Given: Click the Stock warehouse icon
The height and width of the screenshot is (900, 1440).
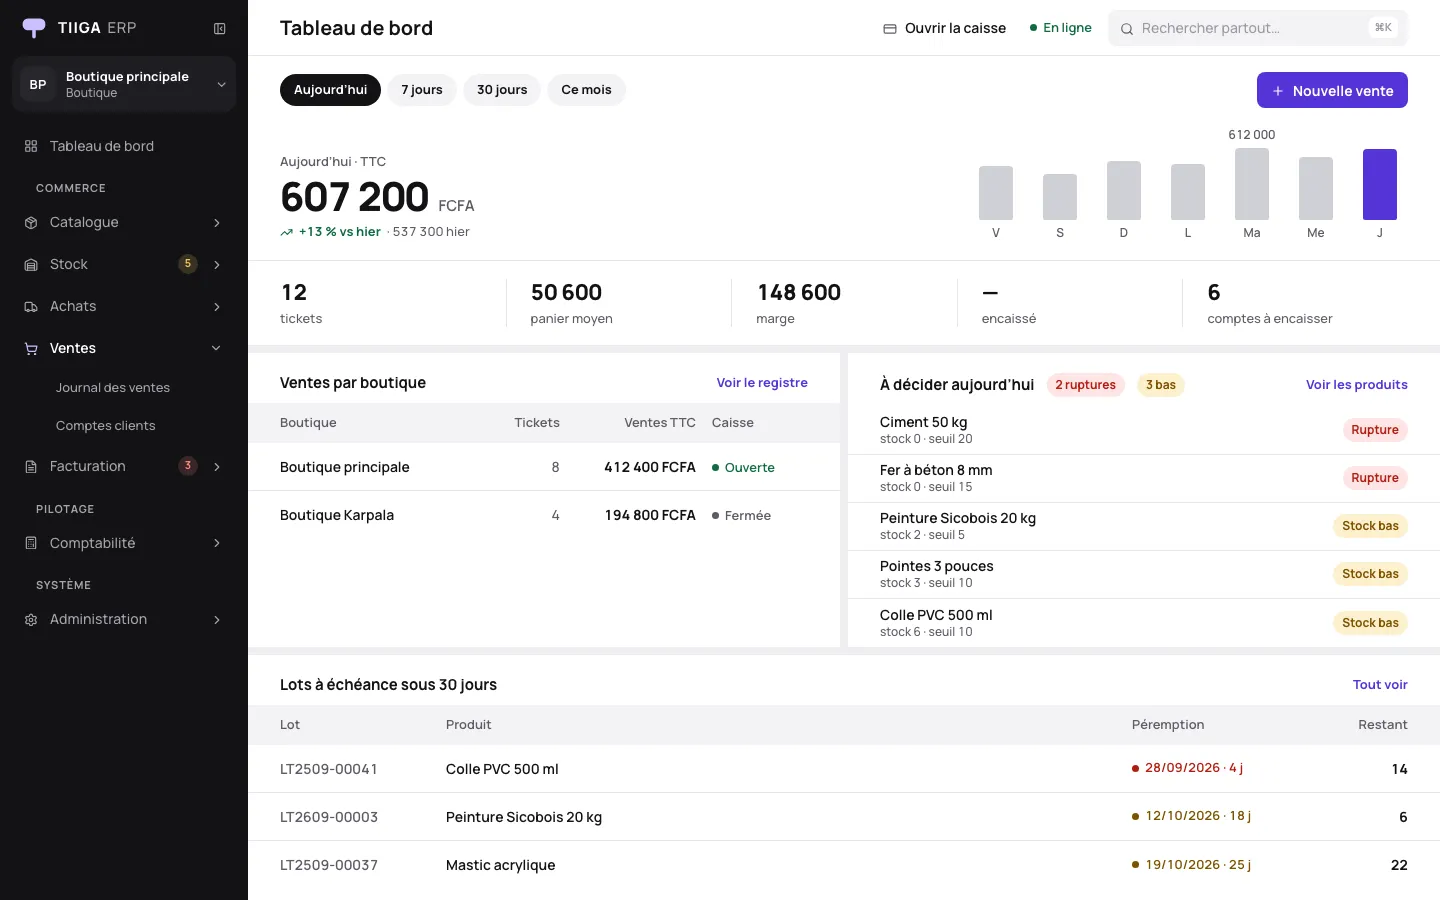Looking at the screenshot, I should coord(31,264).
